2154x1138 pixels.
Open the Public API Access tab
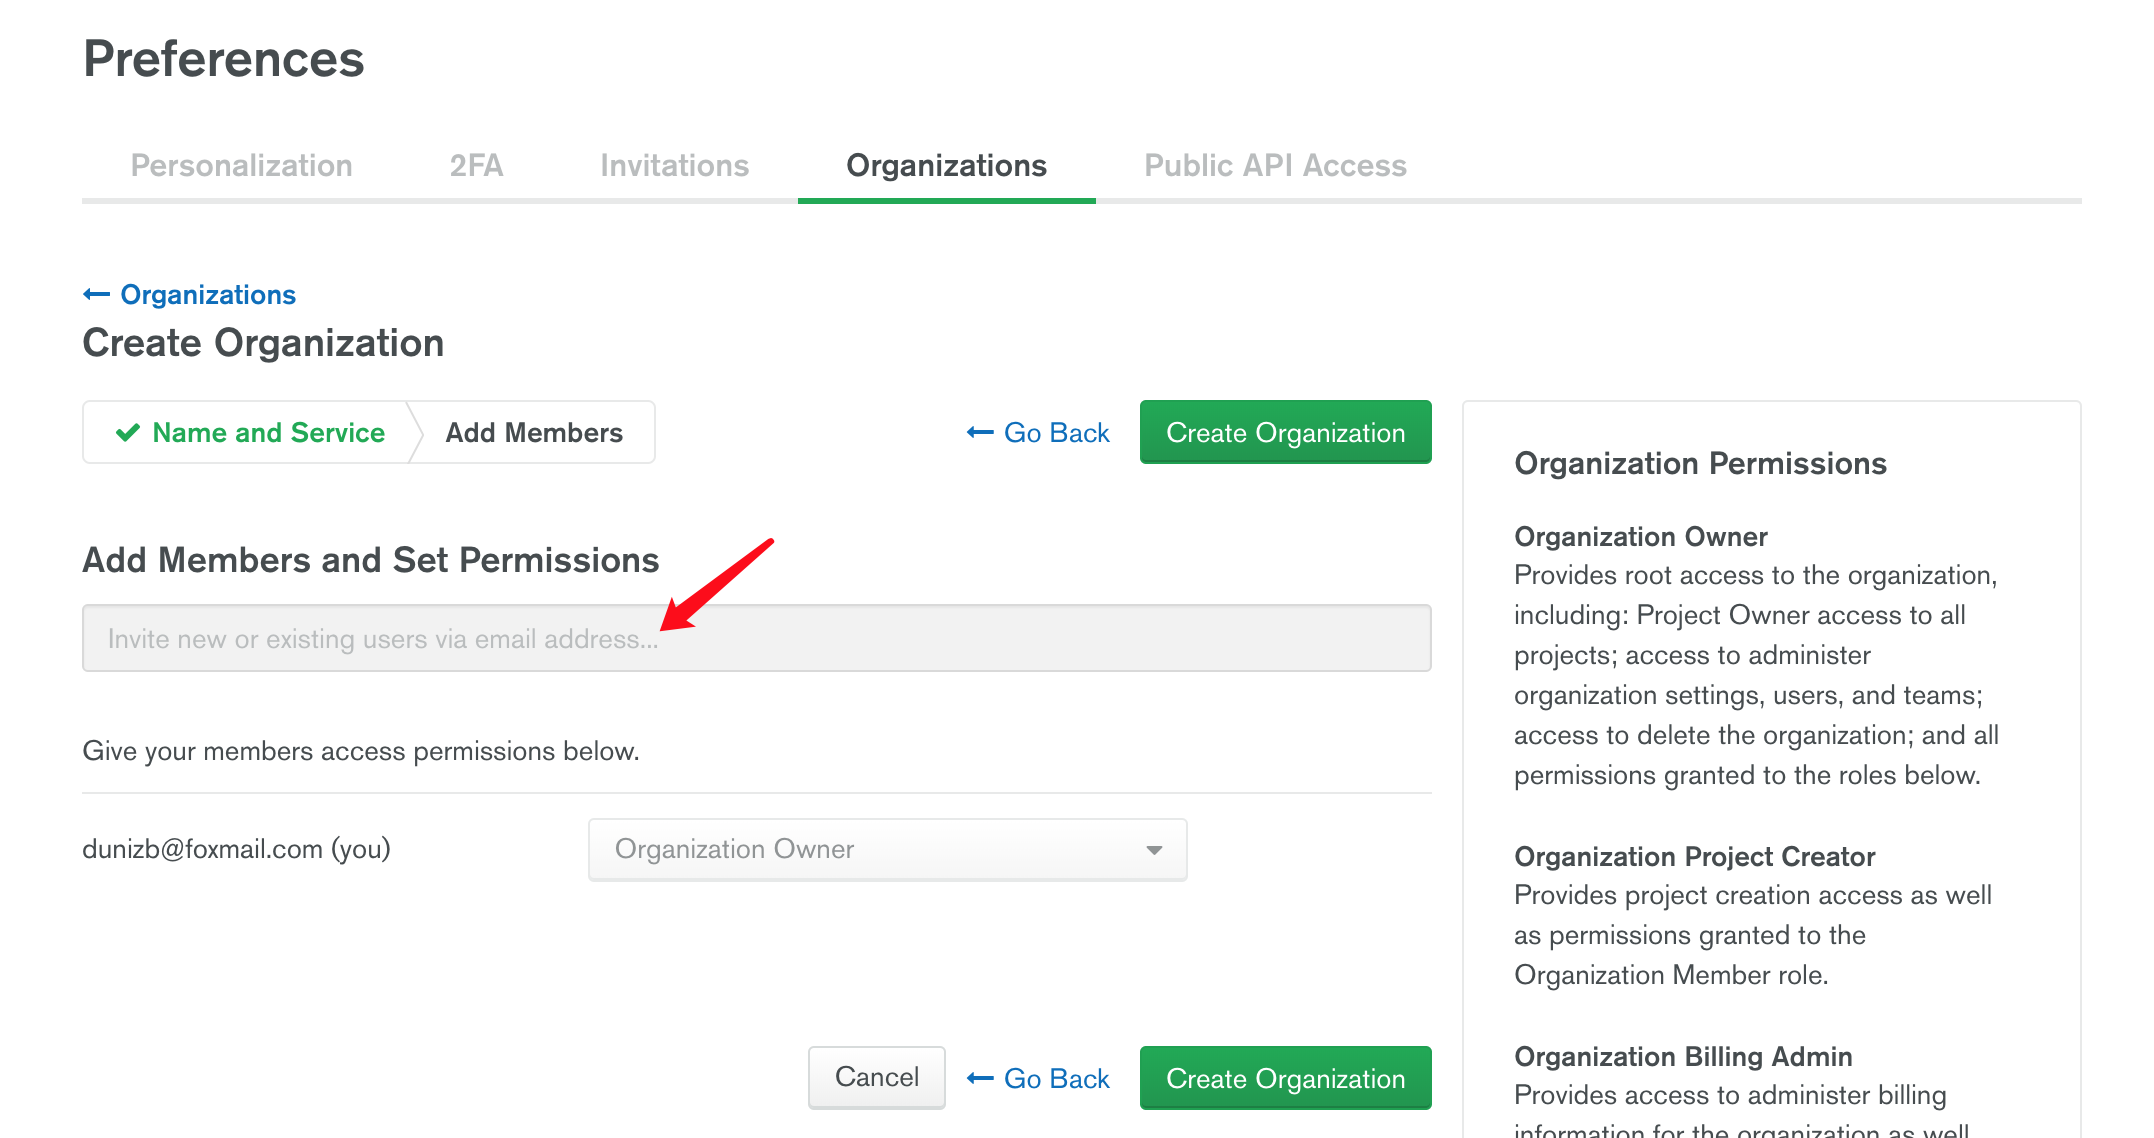coord(1275,165)
